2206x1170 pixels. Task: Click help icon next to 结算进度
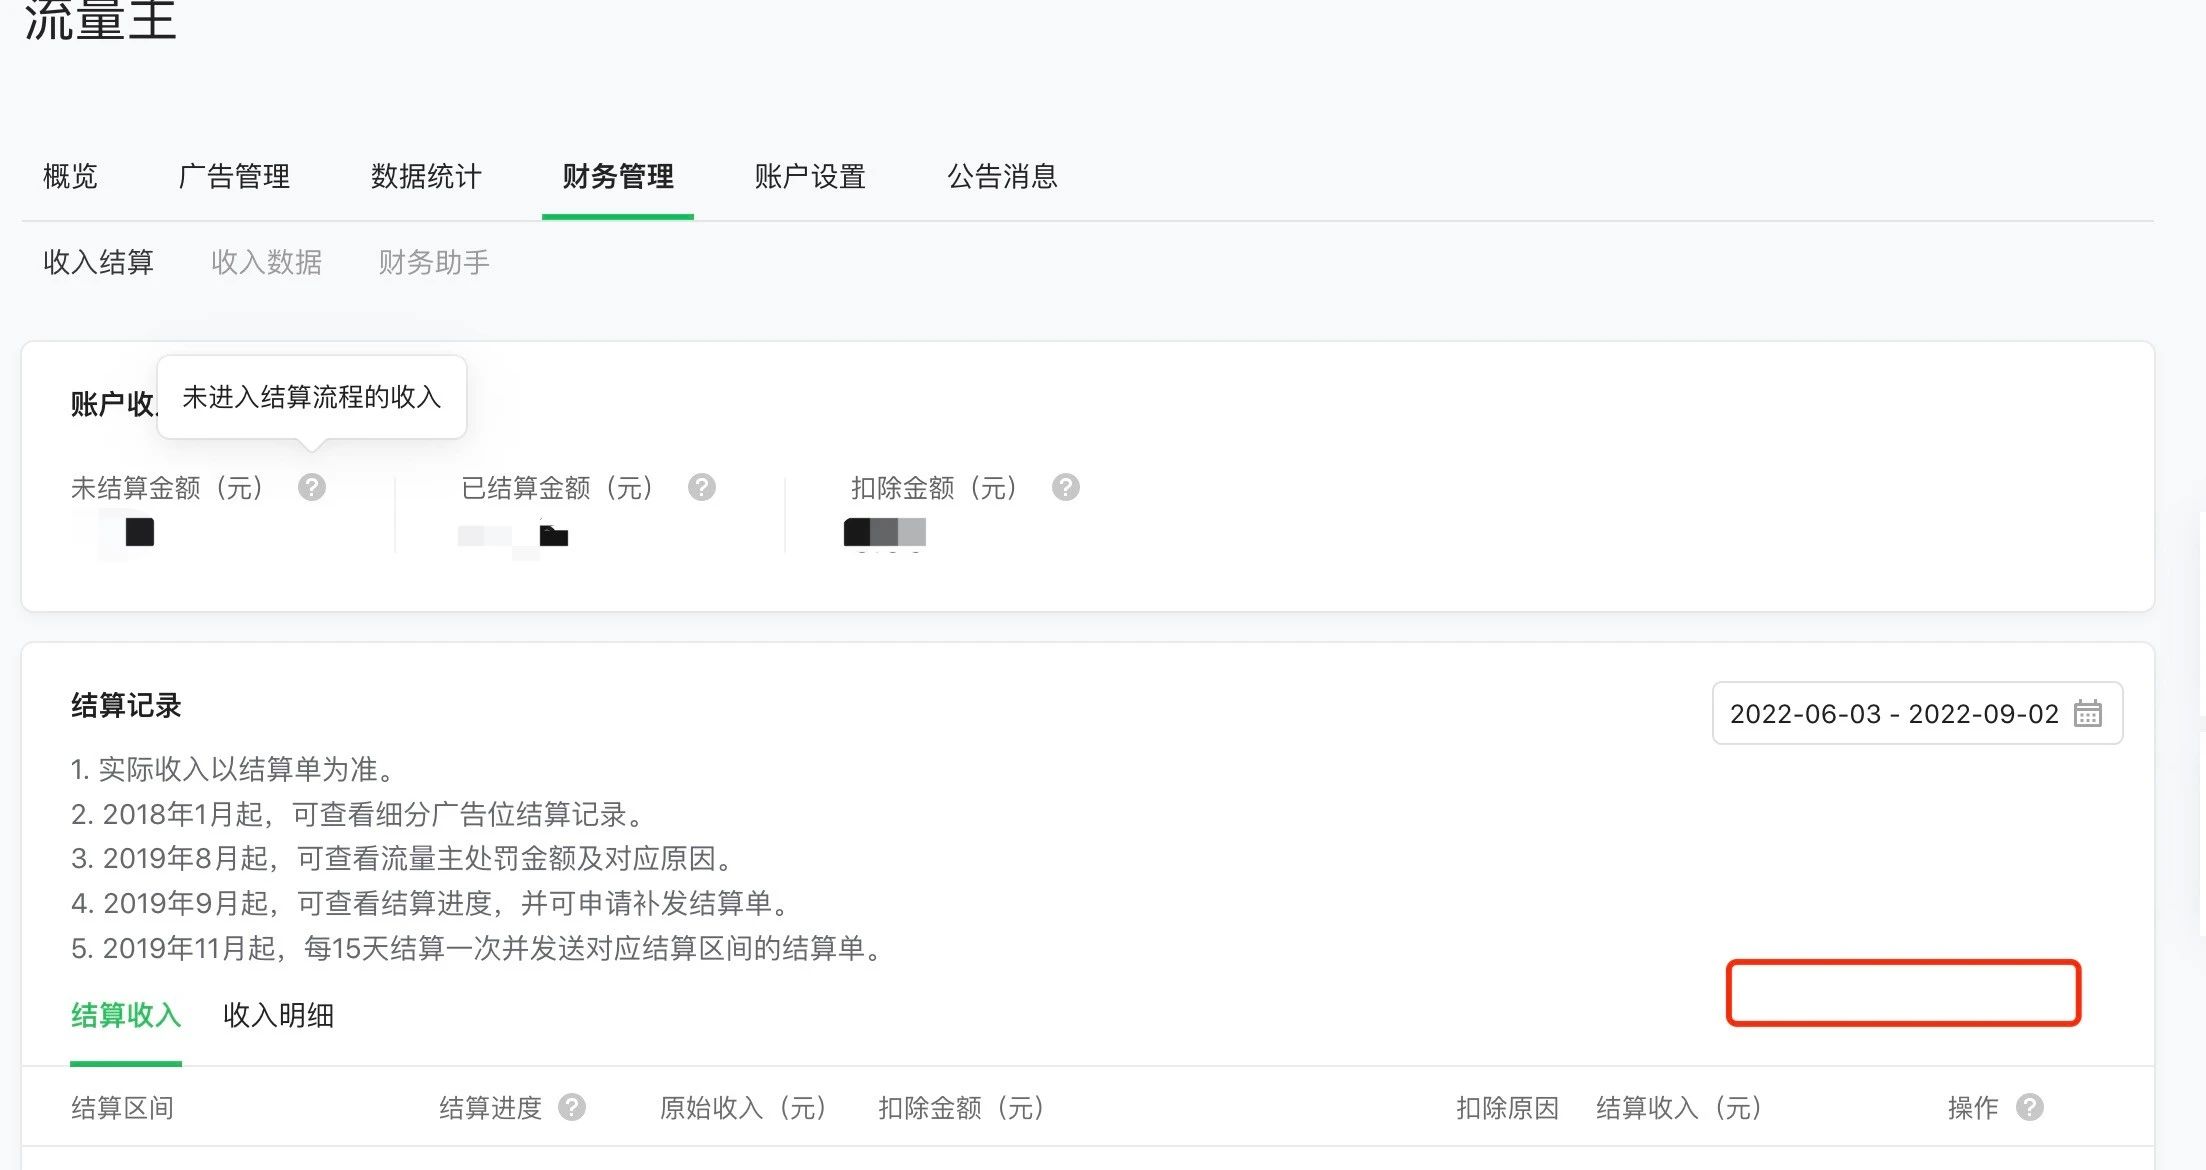pyautogui.click(x=572, y=1107)
